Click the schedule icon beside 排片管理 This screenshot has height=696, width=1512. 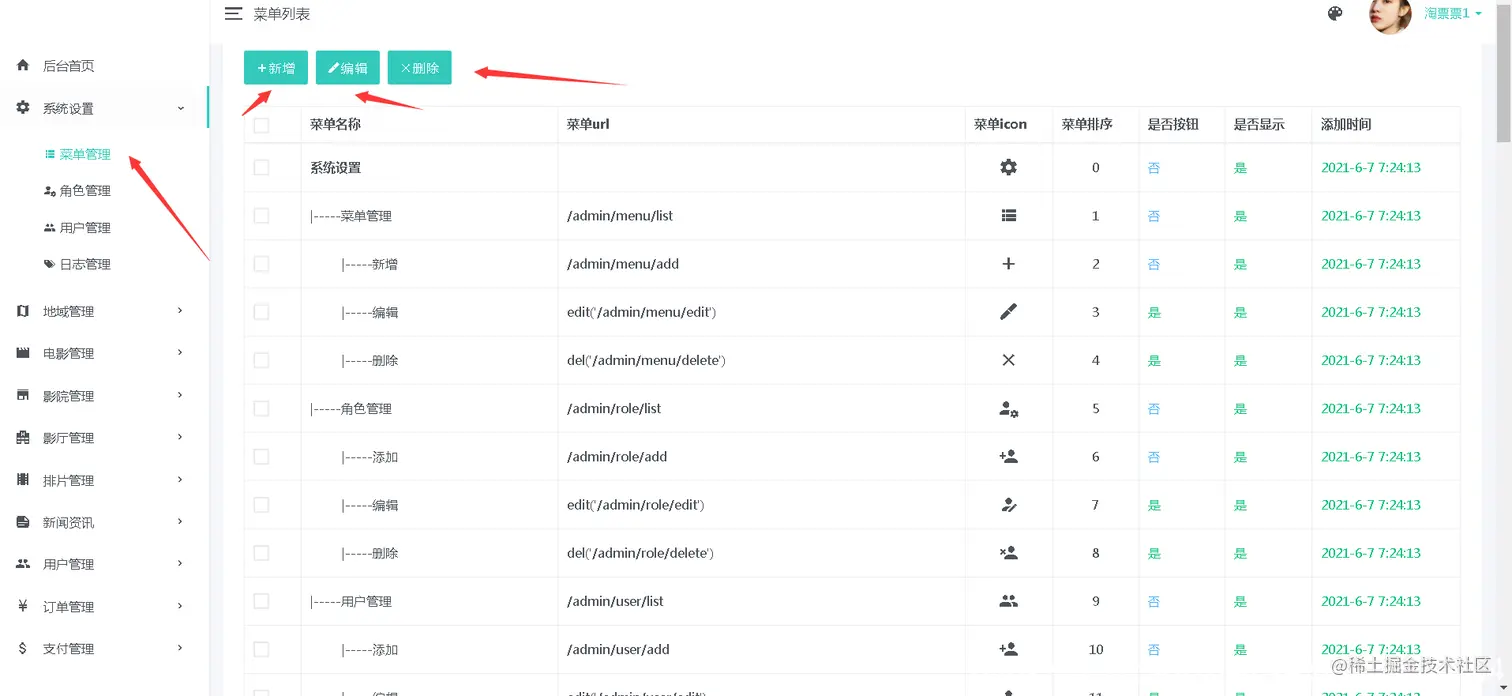pyautogui.click(x=23, y=480)
